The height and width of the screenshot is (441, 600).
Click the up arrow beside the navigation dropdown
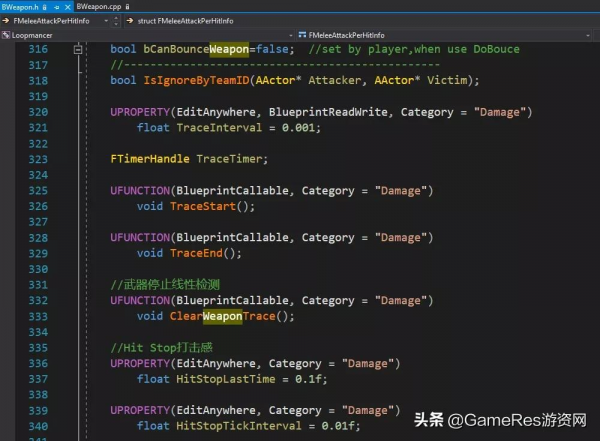116,18
